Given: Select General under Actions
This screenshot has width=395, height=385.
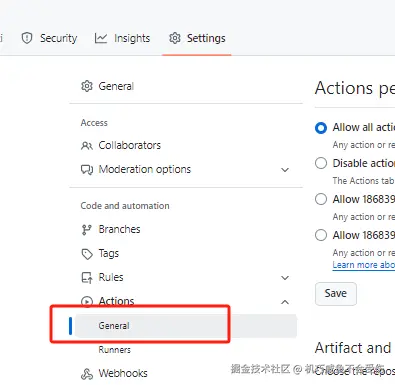Looking at the screenshot, I should coord(185,326).
